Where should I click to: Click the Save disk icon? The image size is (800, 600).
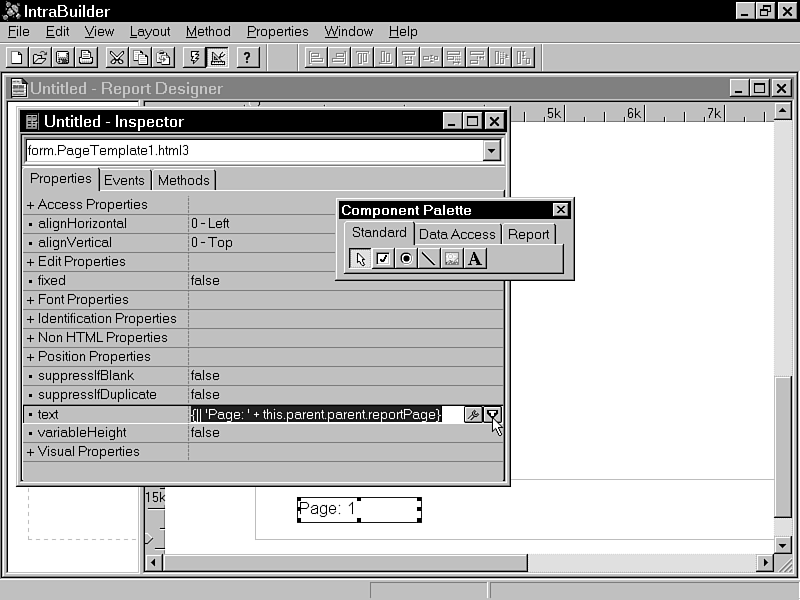pyautogui.click(x=62, y=57)
